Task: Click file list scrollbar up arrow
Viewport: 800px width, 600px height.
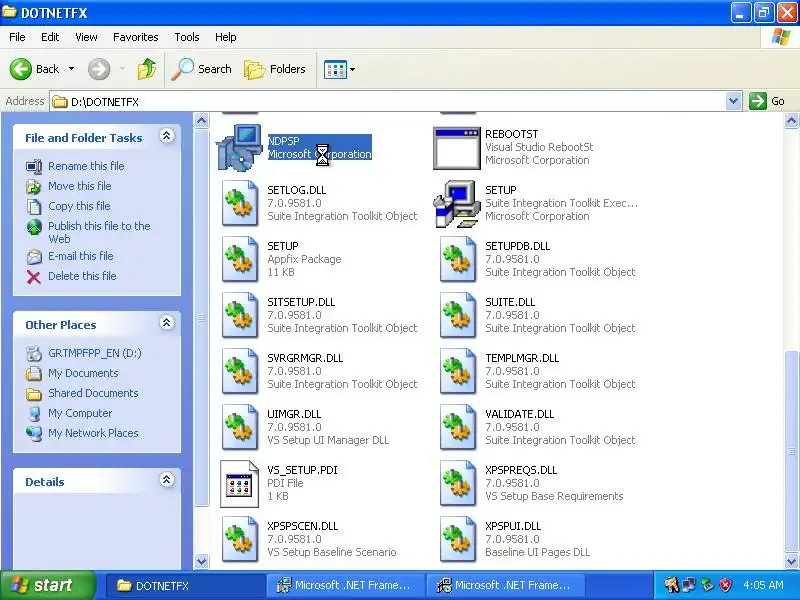Action: click(791, 120)
